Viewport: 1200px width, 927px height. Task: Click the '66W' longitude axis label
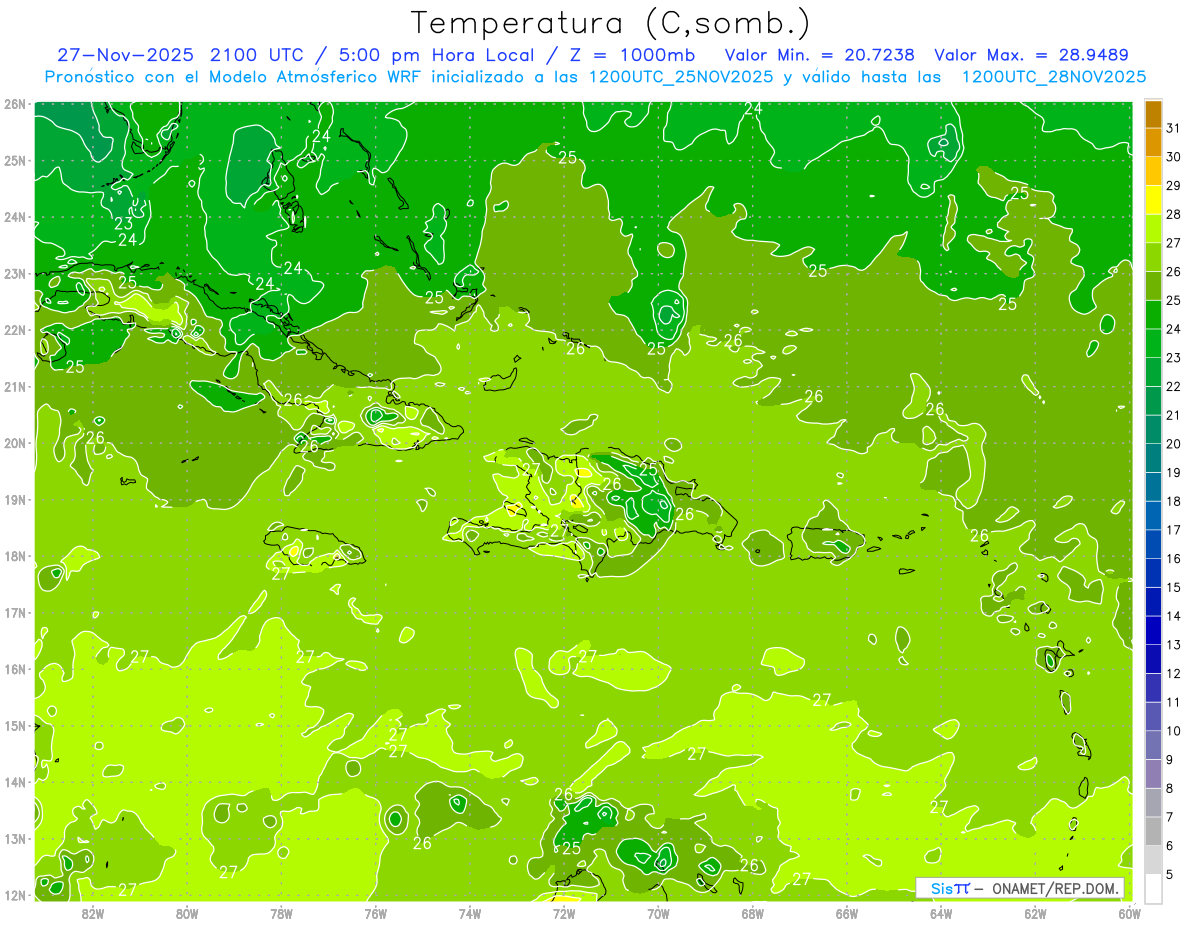(847, 913)
